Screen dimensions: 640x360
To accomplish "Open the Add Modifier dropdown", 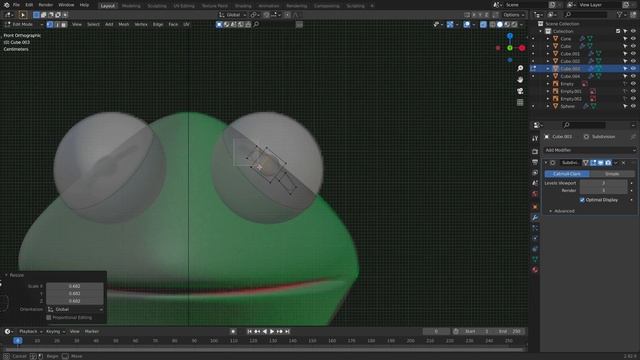I will (x=590, y=150).
